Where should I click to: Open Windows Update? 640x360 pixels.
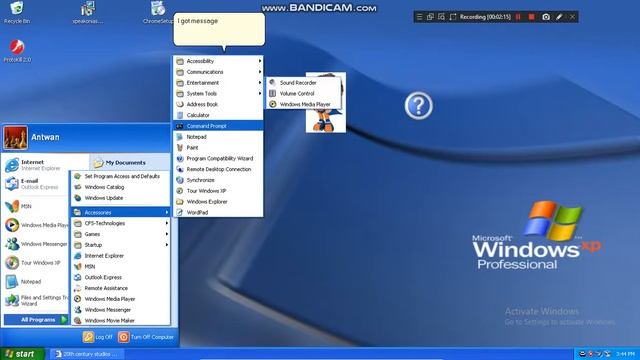(x=120, y=198)
